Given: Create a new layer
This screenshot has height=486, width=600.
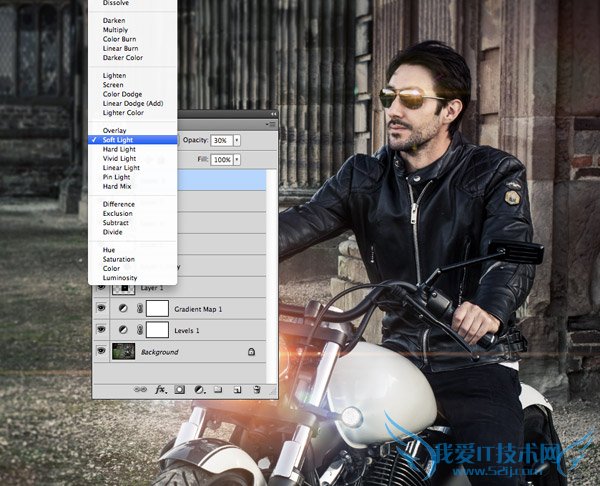Looking at the screenshot, I should (237, 390).
